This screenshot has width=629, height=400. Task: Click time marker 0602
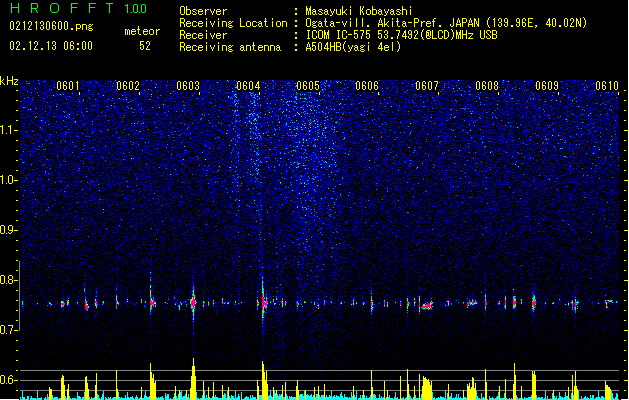pos(128,86)
